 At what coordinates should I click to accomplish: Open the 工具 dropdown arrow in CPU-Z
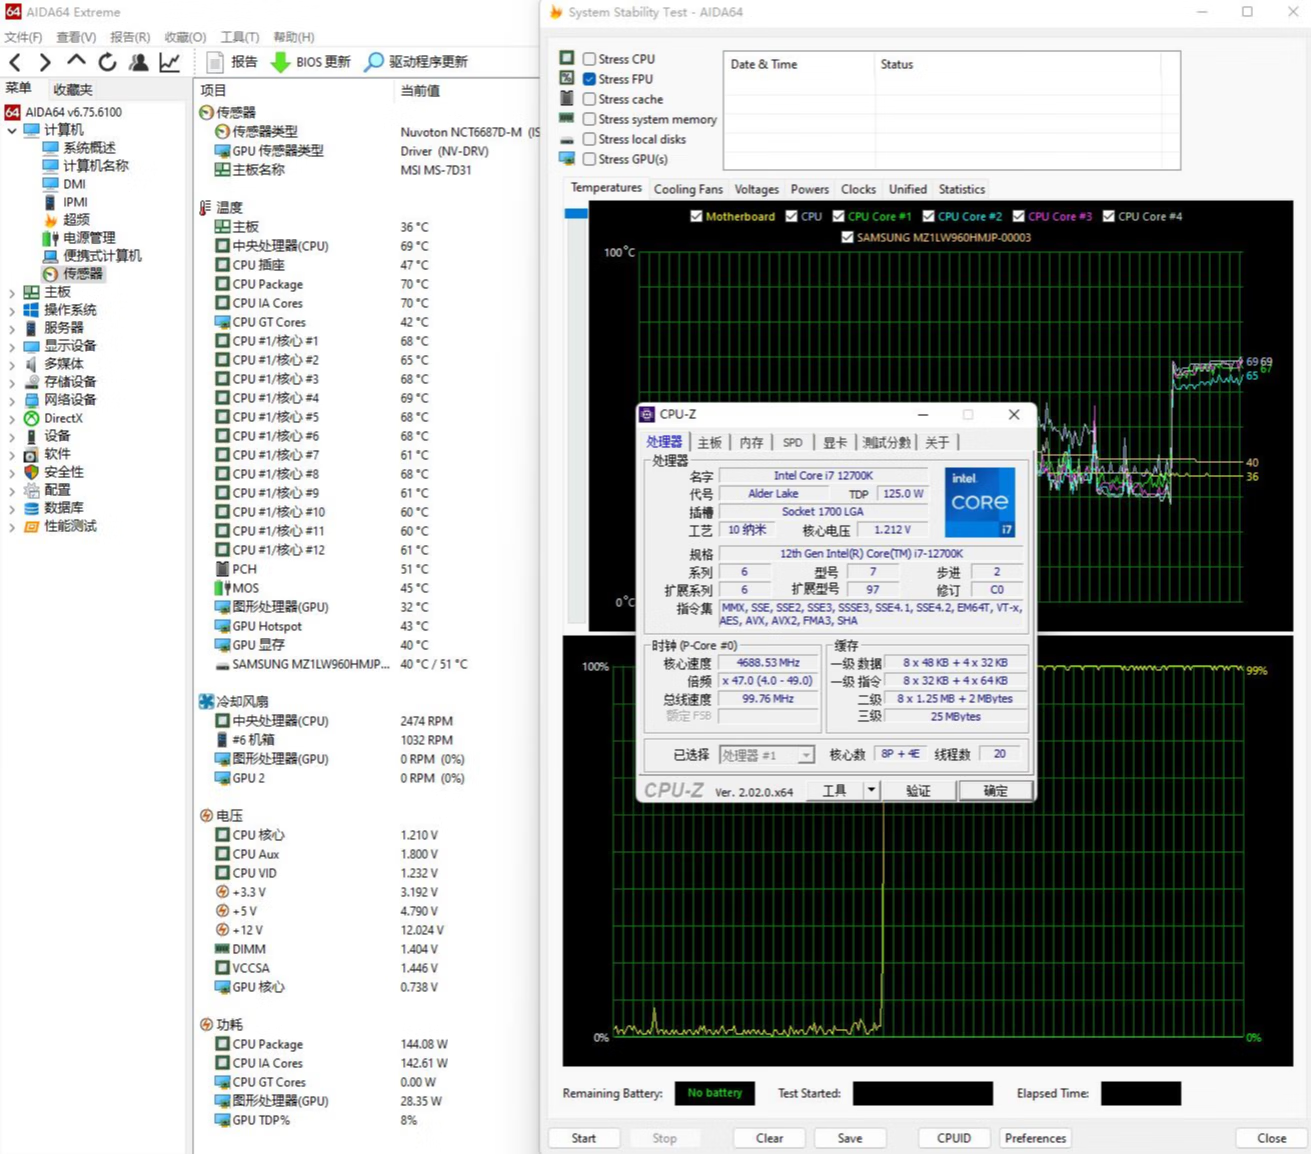click(x=871, y=790)
